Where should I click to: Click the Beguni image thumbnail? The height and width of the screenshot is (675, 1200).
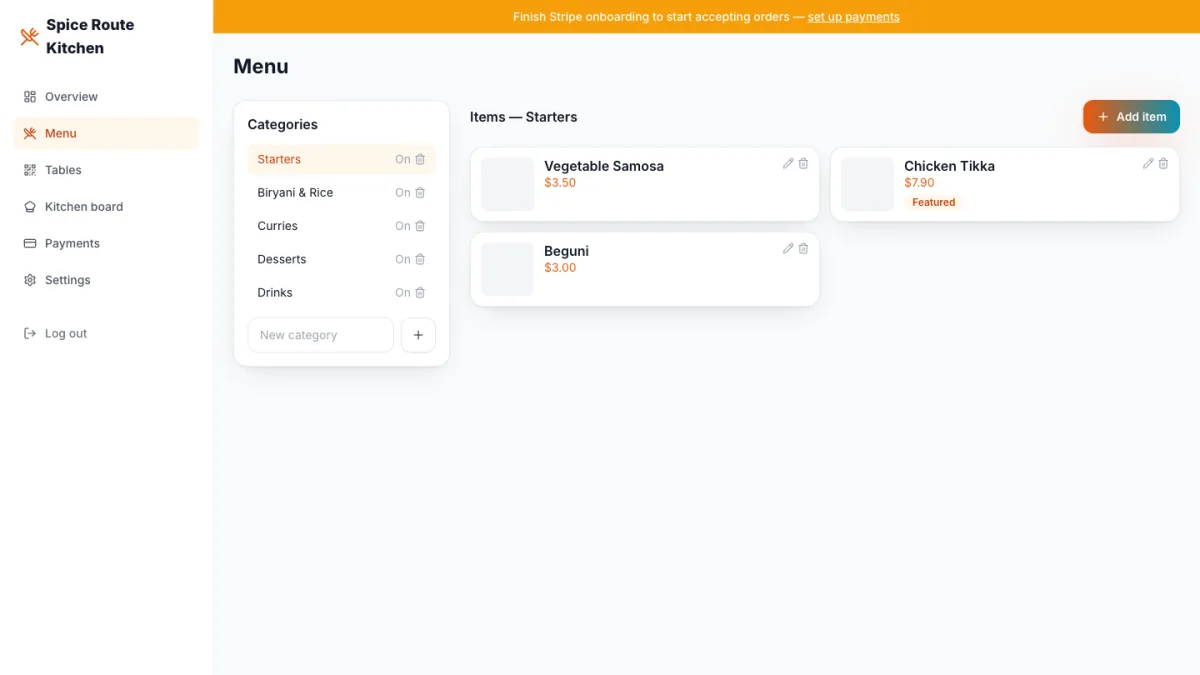pyautogui.click(x=507, y=269)
